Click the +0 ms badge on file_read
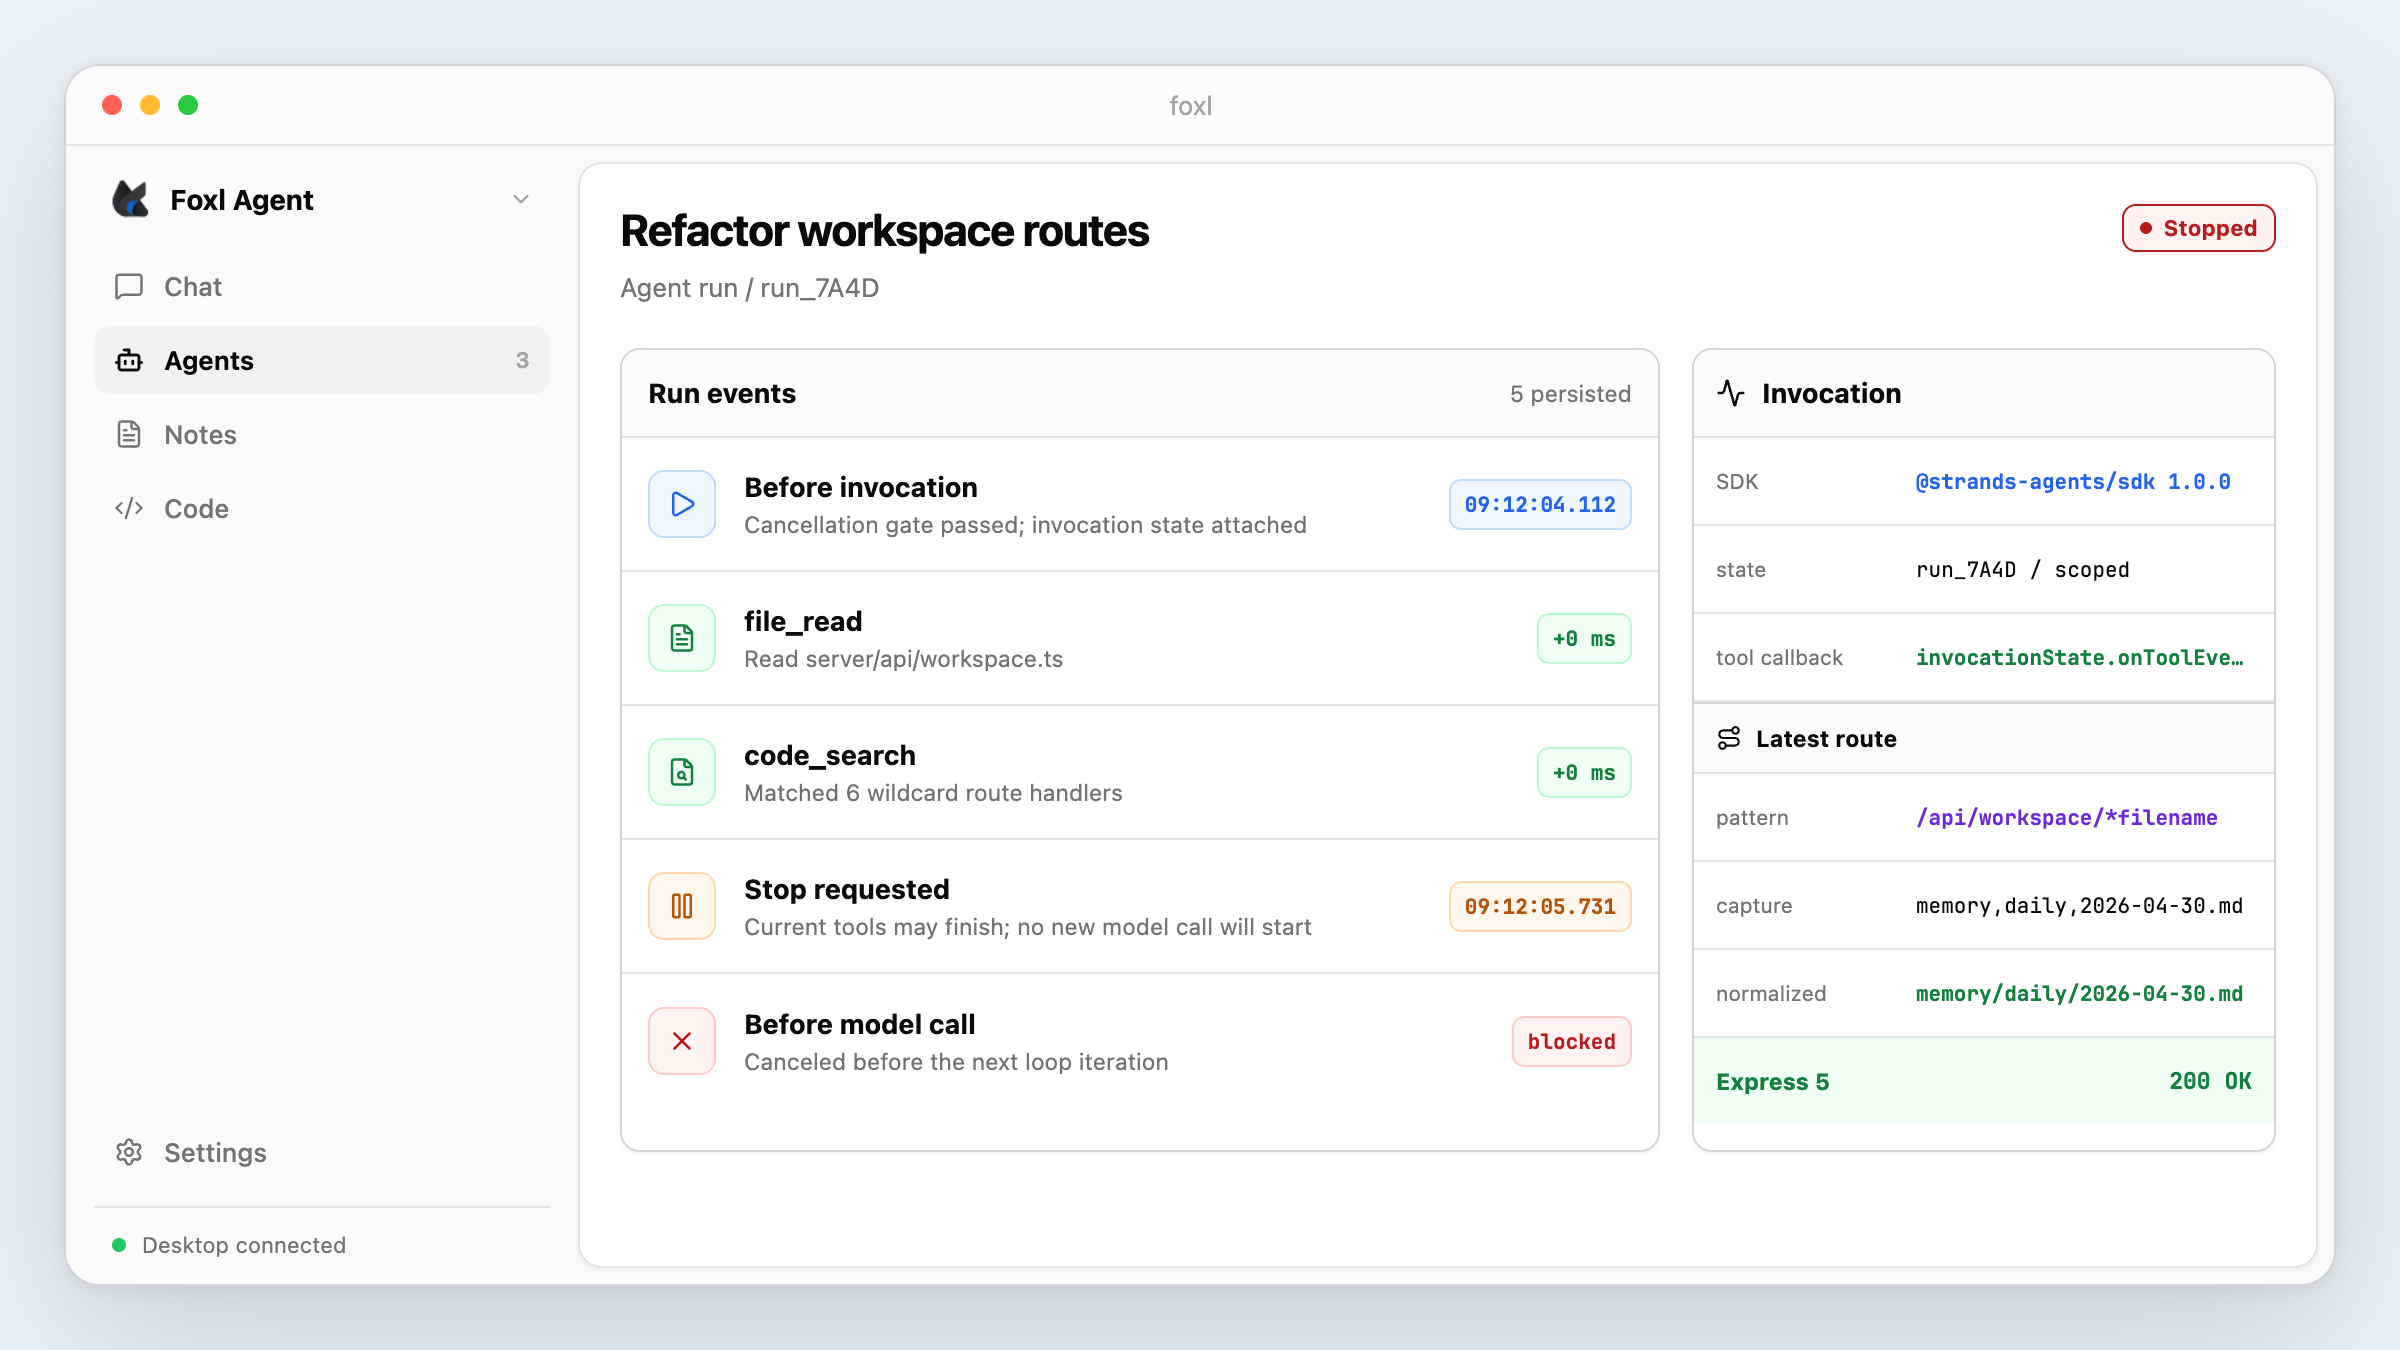The height and width of the screenshot is (1350, 2400). click(x=1584, y=638)
